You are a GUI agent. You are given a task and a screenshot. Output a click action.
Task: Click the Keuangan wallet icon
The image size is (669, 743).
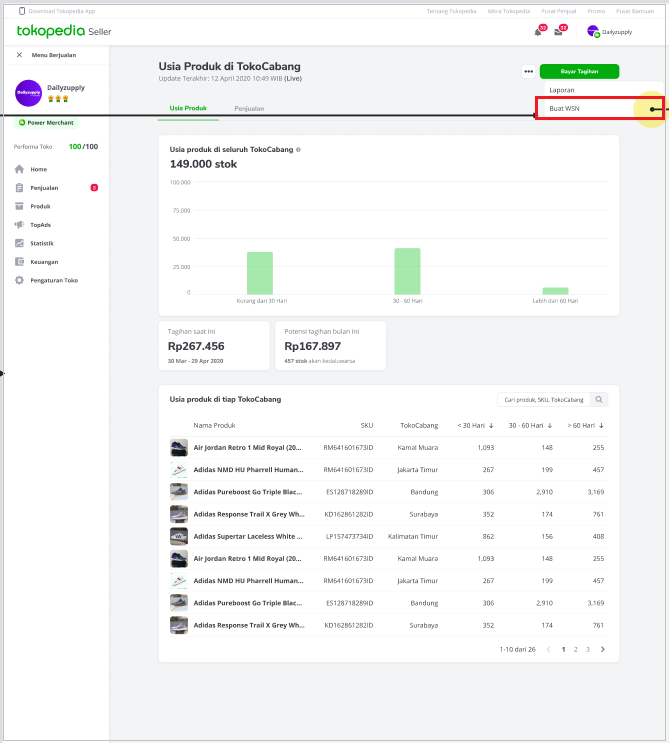19,262
